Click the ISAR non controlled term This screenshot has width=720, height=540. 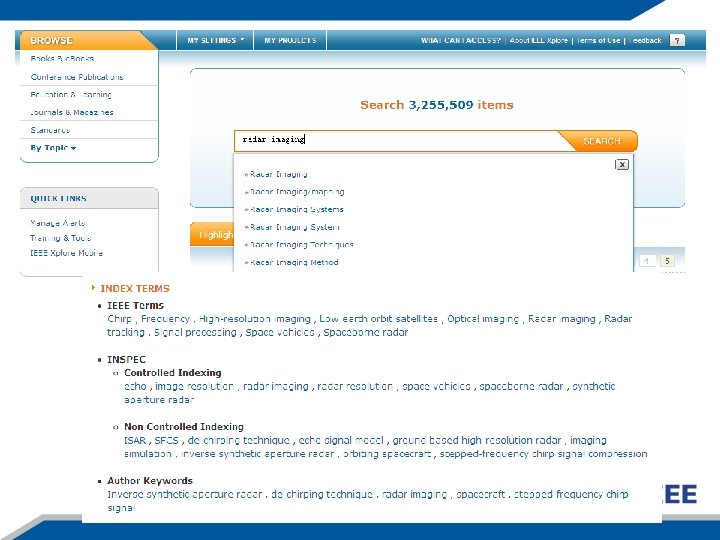135,440
